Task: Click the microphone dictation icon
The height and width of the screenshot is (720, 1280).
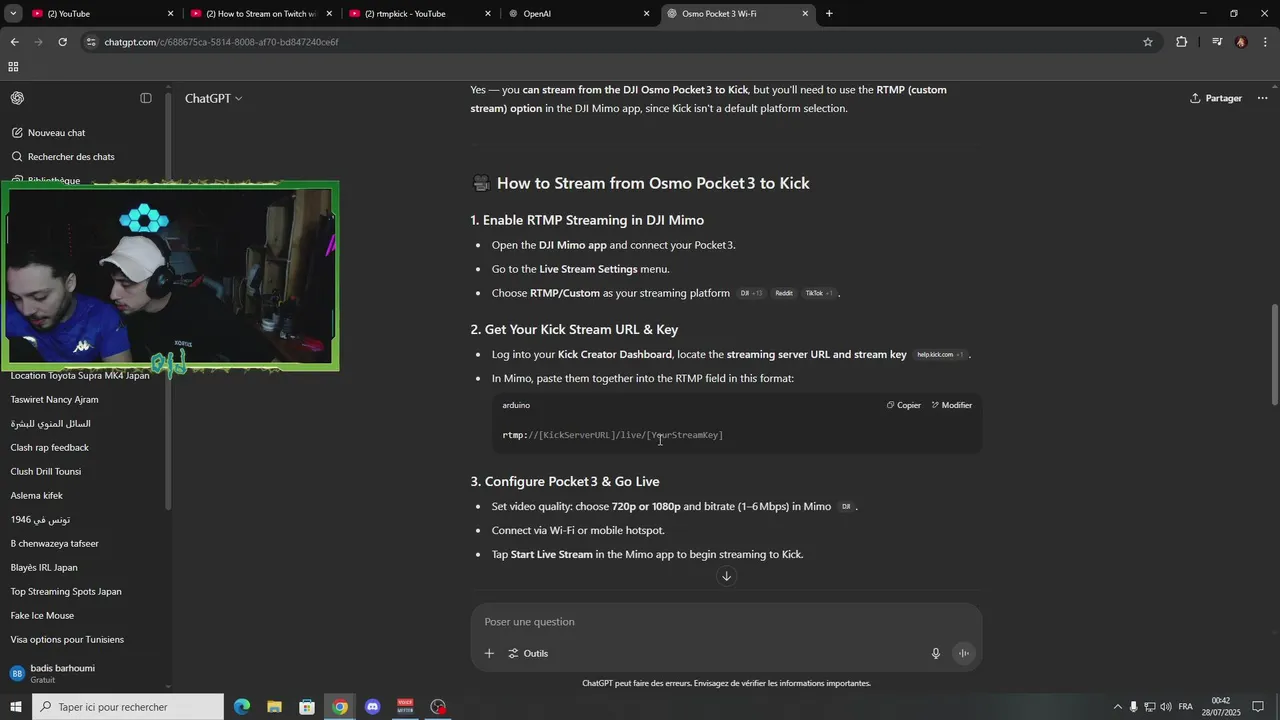Action: click(x=936, y=653)
